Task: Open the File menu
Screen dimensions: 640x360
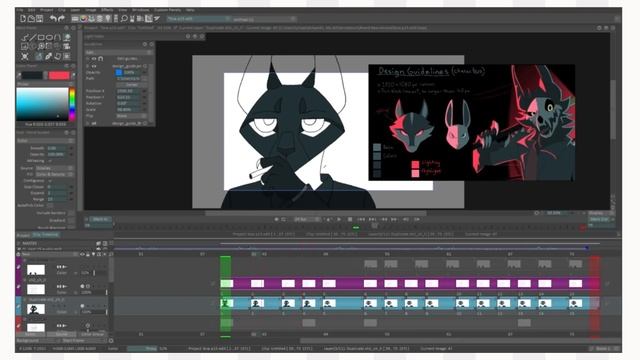Action: 20,10
